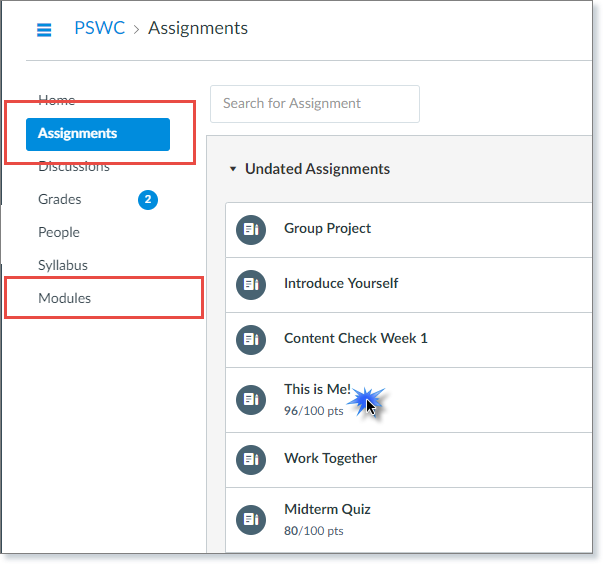
Task: Click the Midterm Quiz assignment icon
Action: click(x=250, y=519)
